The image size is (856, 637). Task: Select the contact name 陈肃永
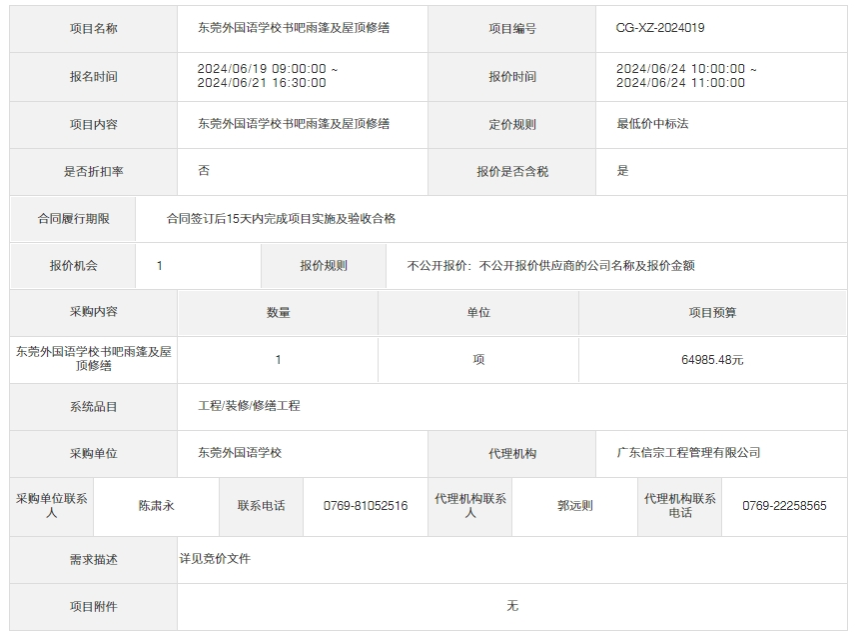156,506
